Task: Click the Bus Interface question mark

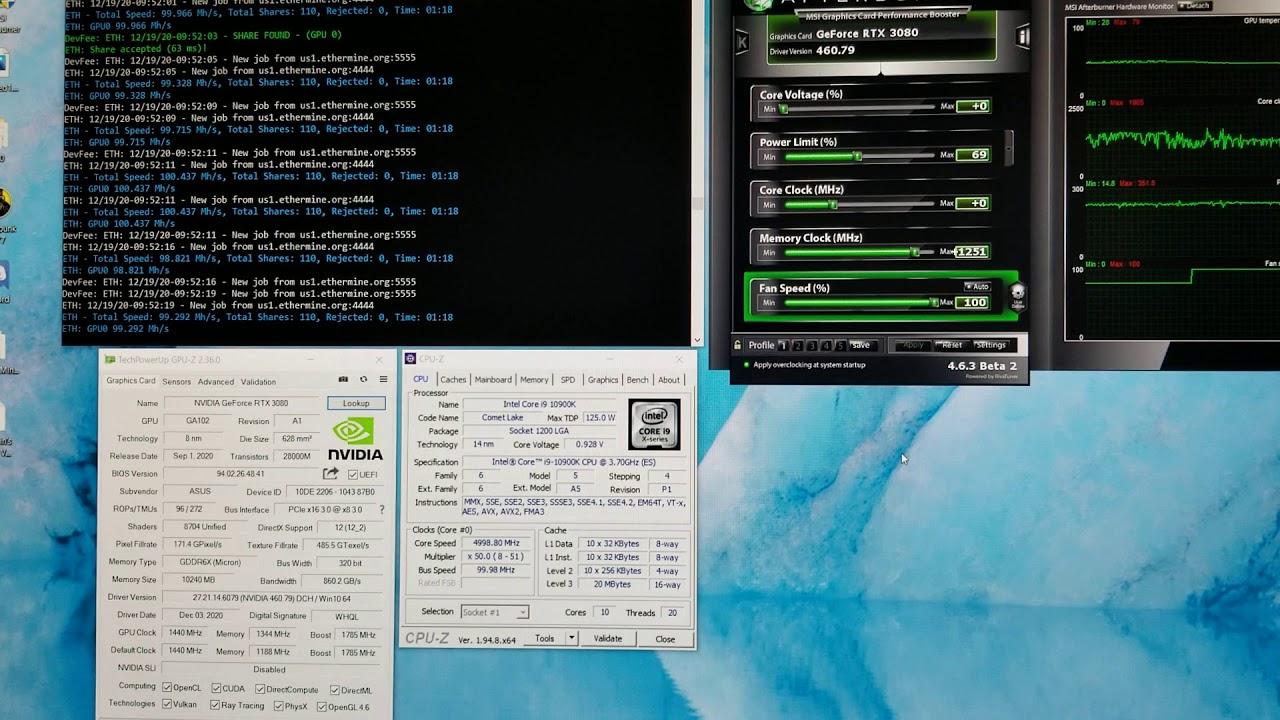Action: [x=381, y=510]
